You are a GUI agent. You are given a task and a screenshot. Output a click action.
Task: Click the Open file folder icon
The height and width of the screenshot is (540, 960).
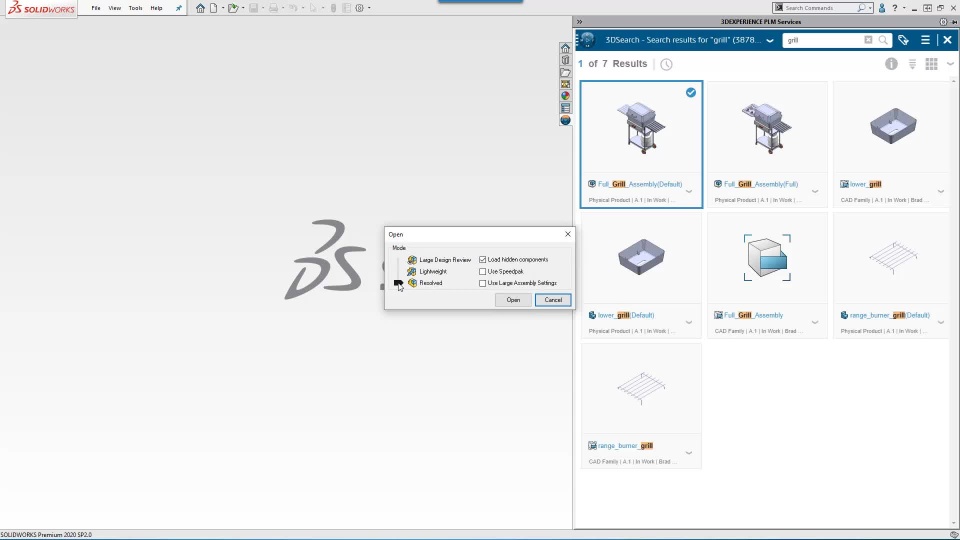pyautogui.click(x=233, y=8)
